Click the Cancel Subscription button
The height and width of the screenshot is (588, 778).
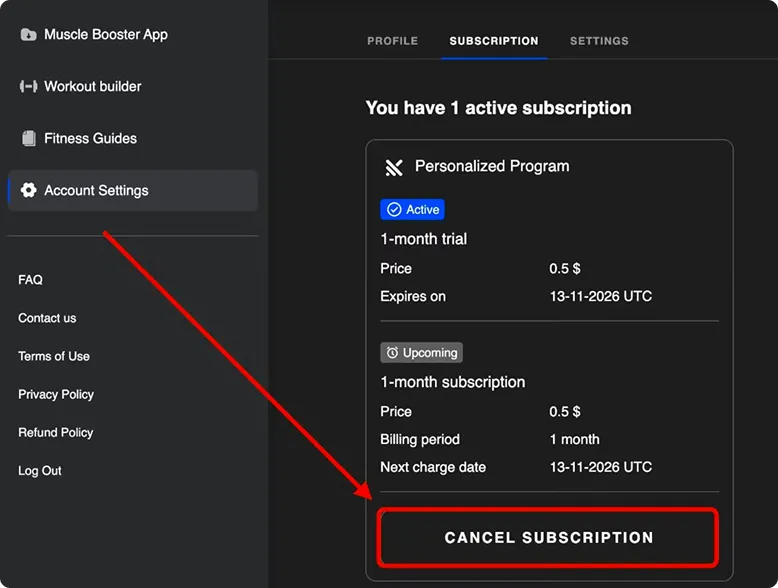point(548,537)
